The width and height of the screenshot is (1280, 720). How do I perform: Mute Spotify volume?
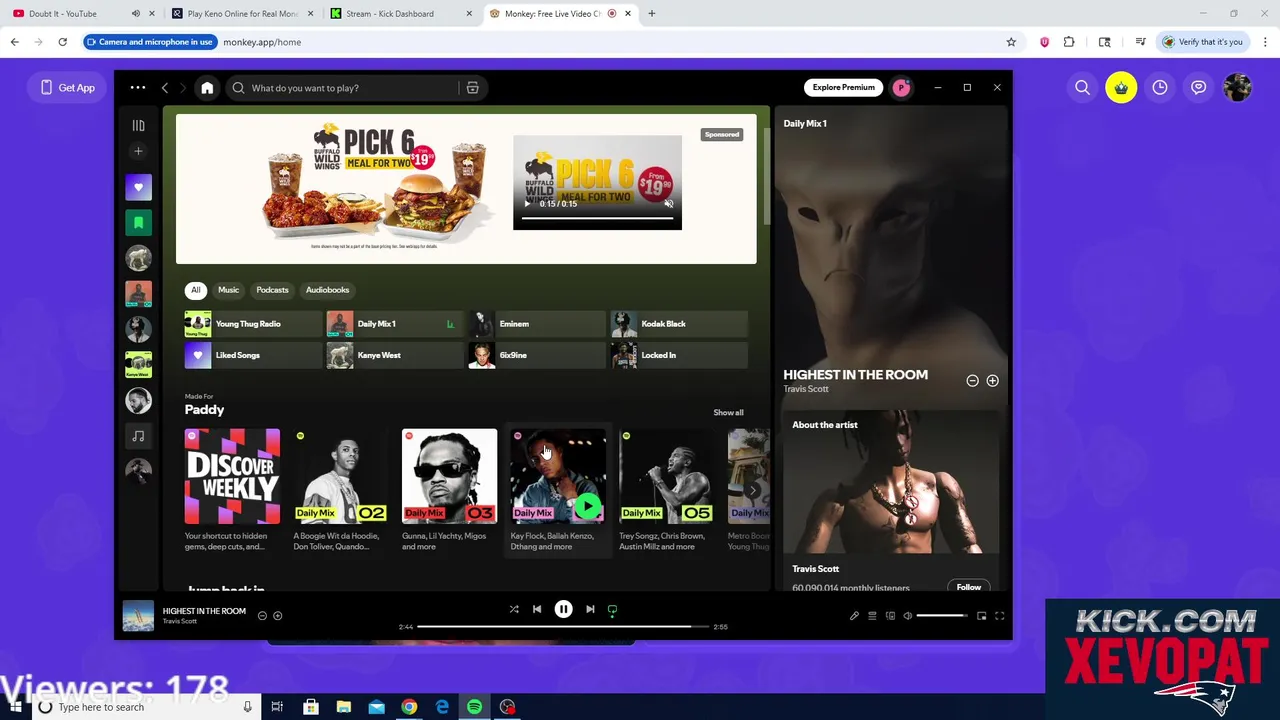[908, 616]
